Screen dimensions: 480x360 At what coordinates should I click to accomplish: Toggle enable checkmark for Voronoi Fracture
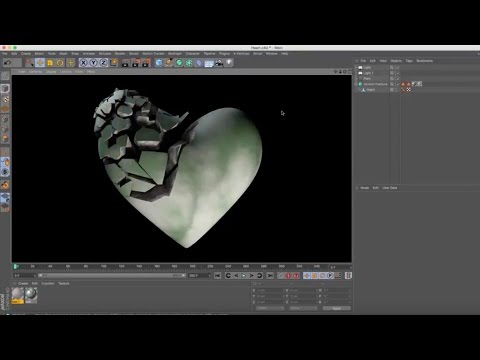398,84
